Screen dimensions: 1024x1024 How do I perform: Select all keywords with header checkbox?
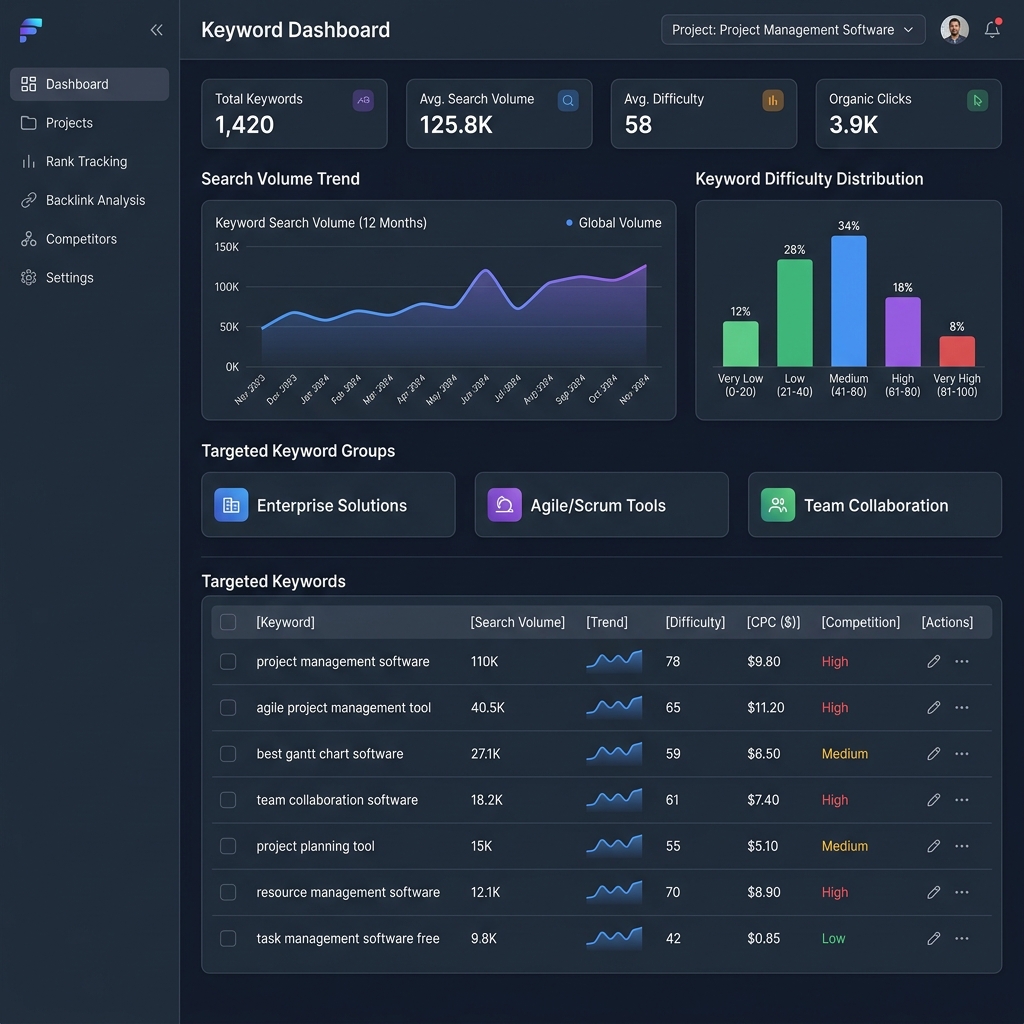pos(228,622)
